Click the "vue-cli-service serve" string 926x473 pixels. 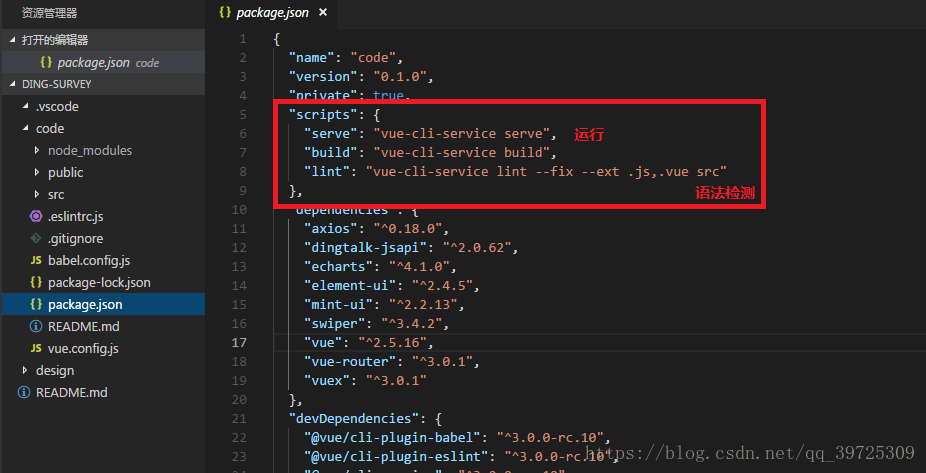pos(462,133)
